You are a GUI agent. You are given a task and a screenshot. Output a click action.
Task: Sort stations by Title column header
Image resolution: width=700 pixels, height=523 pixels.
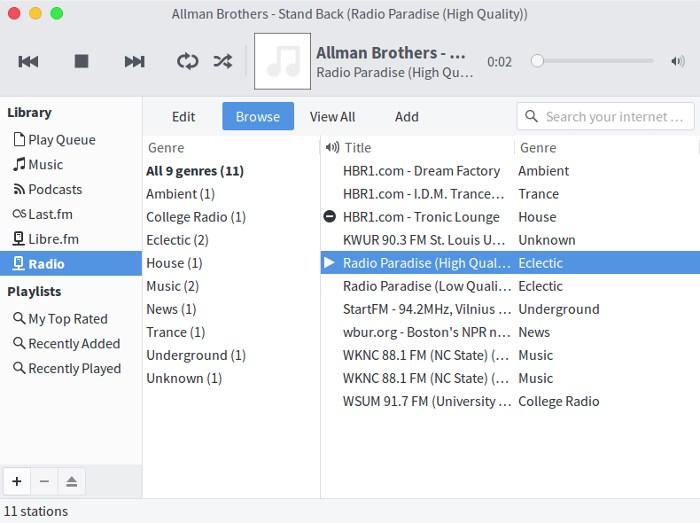[420, 147]
